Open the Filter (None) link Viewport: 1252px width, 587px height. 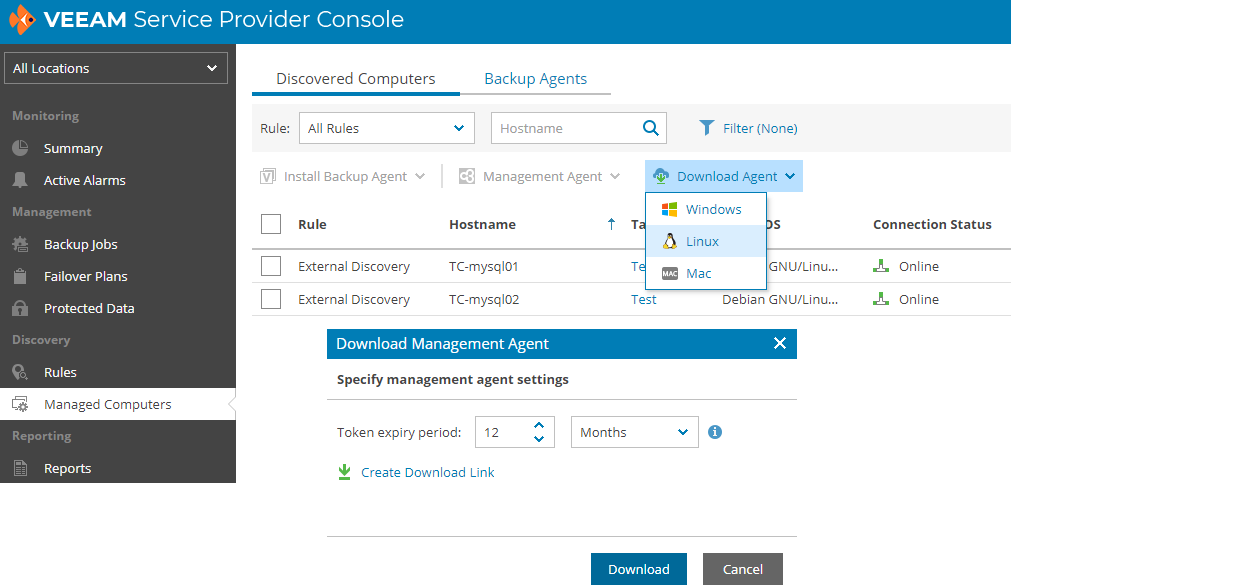click(x=760, y=128)
